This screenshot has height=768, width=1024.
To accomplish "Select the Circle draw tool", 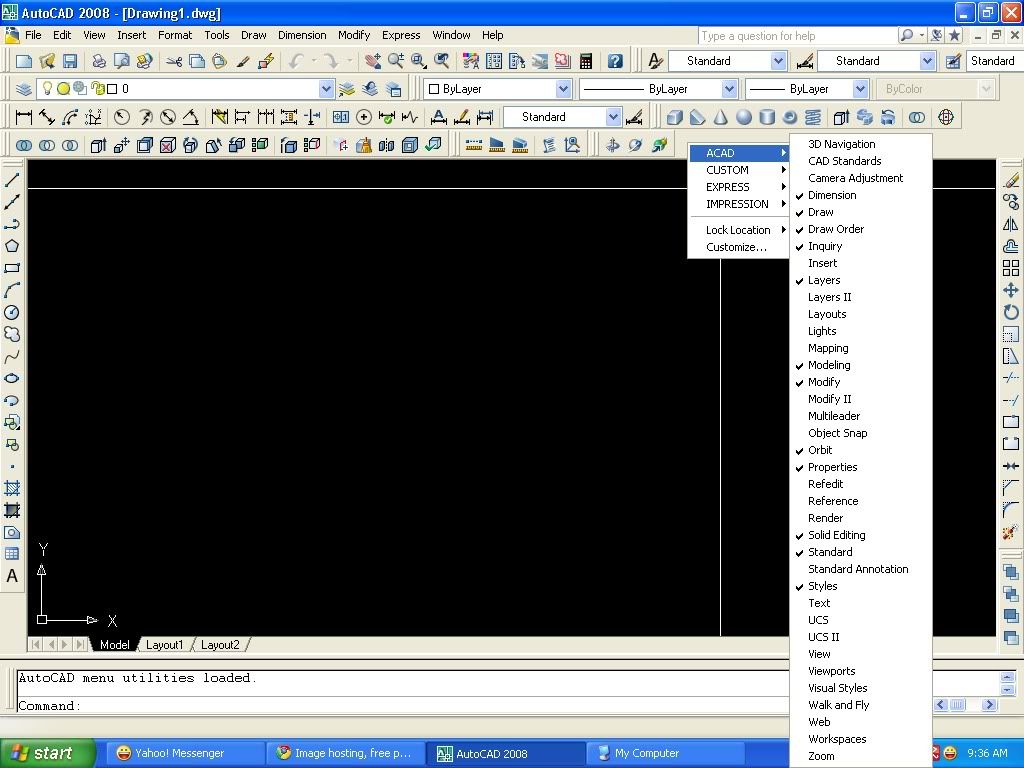I will [12, 312].
